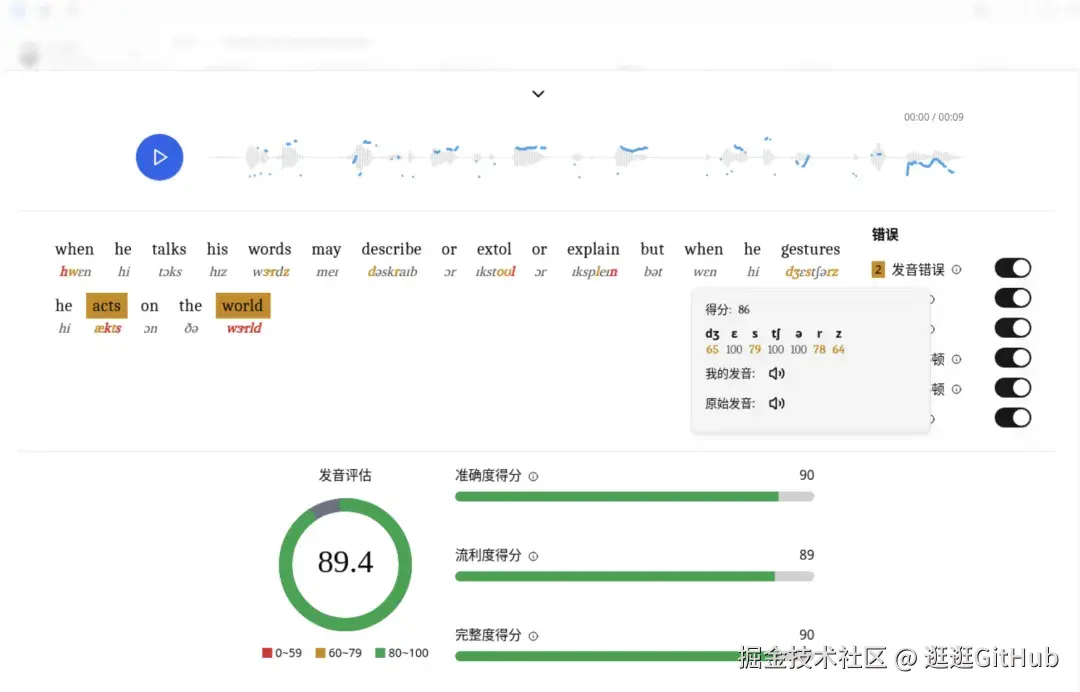Disable the bottom toggle in the 错误 panel
This screenshot has height=692, width=1080.
(x=1013, y=417)
